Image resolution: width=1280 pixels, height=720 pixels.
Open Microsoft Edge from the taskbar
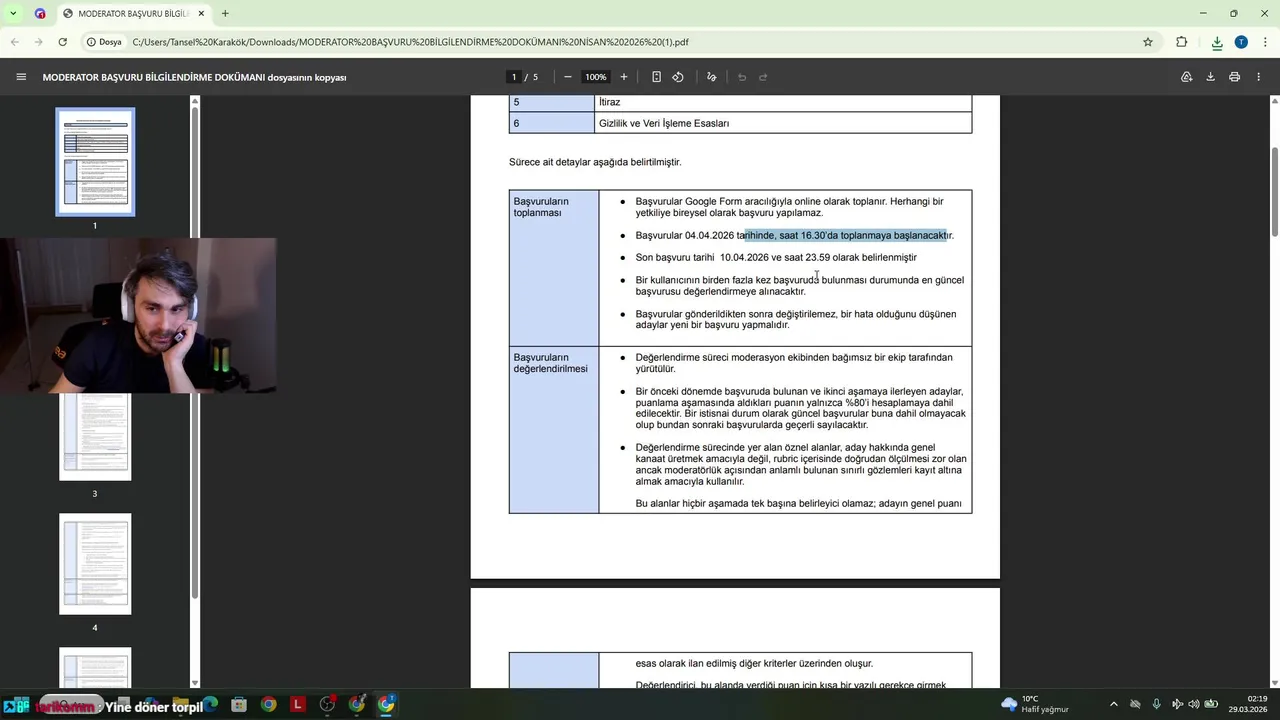coord(211,704)
